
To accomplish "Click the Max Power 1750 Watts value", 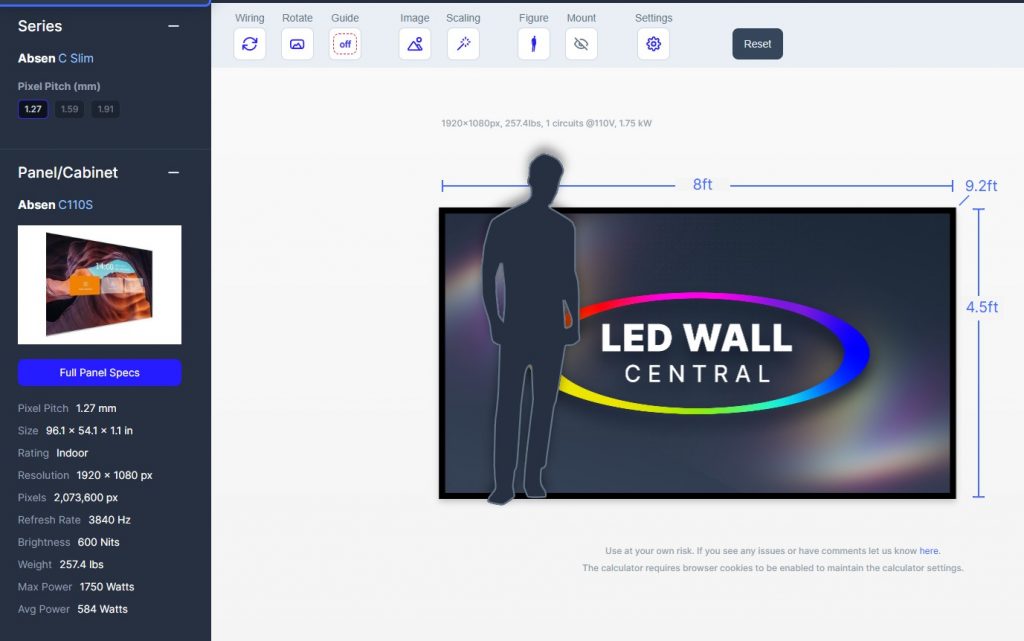I will [x=107, y=587].
